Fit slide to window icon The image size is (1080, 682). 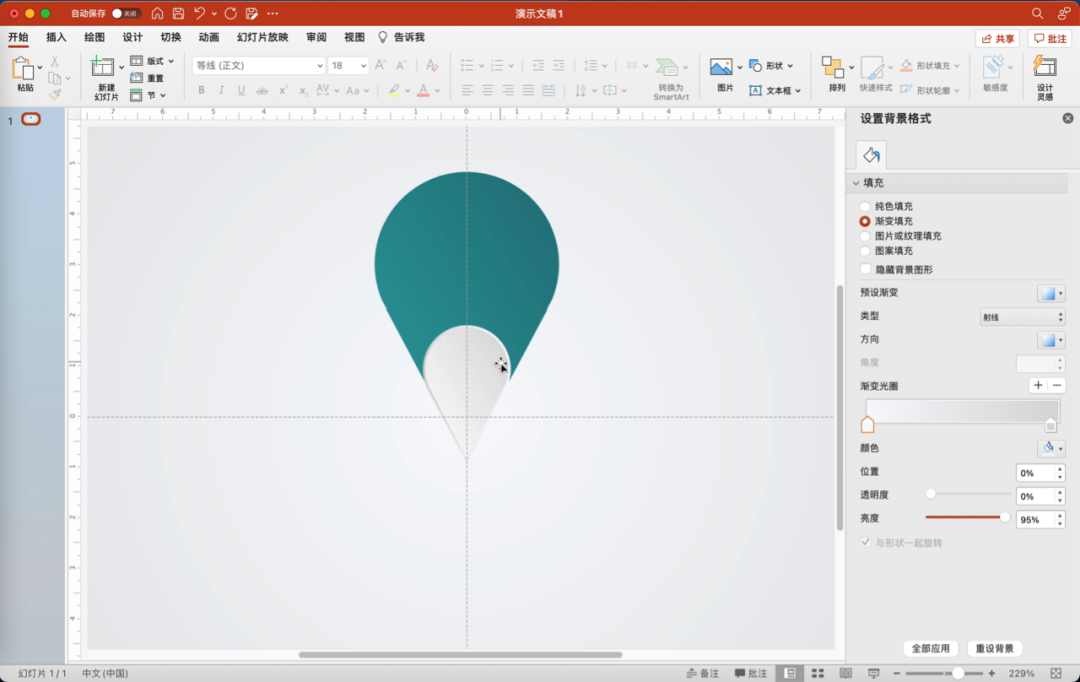point(1057,673)
